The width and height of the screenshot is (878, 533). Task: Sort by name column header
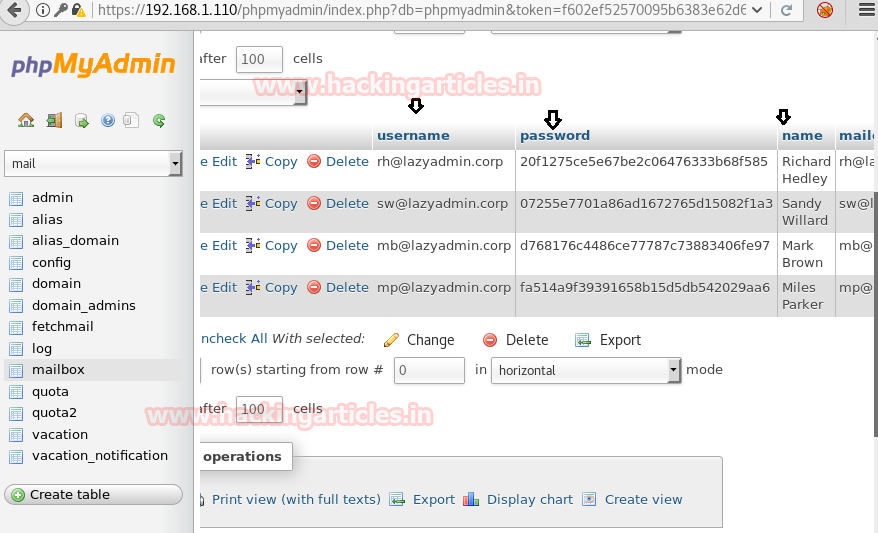click(x=802, y=136)
